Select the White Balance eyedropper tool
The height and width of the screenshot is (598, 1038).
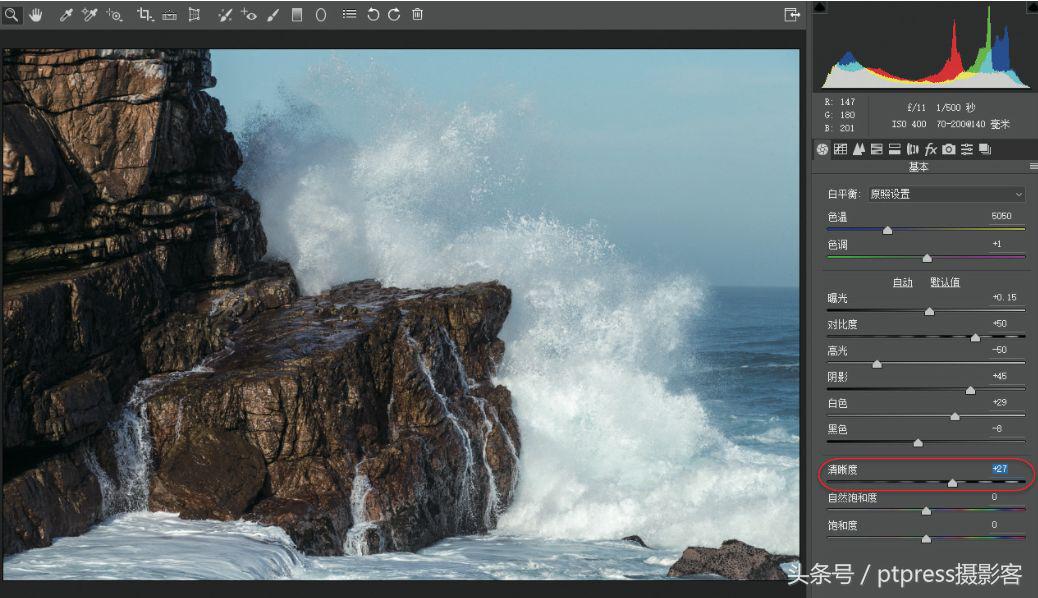pyautogui.click(x=66, y=15)
